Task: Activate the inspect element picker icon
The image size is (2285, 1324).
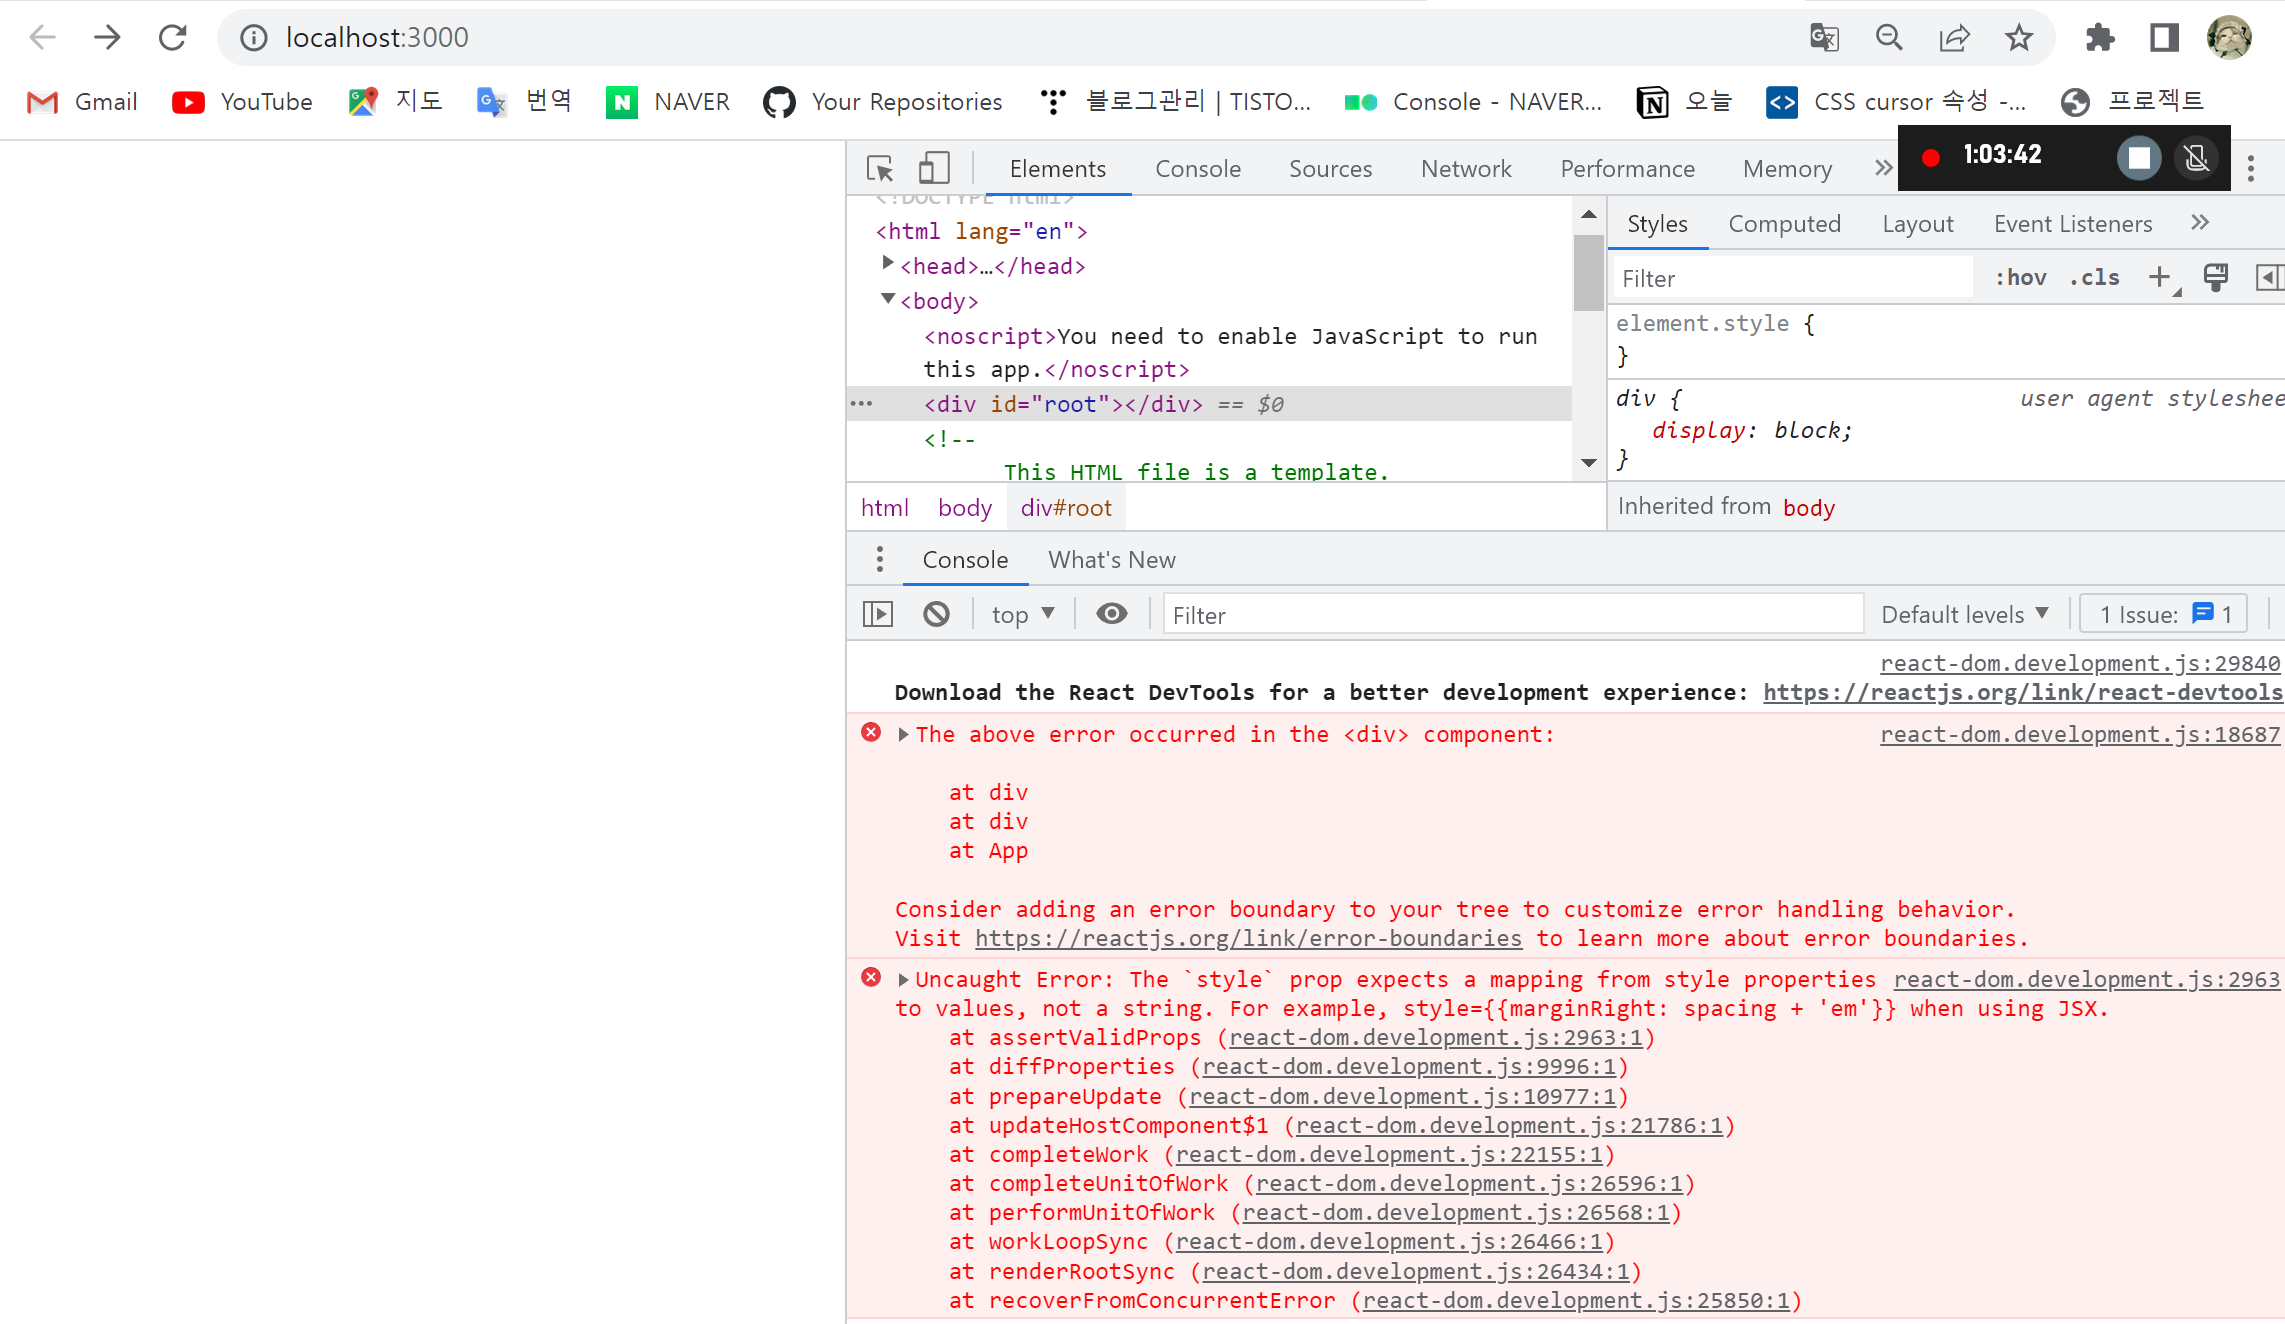Action: click(880, 168)
